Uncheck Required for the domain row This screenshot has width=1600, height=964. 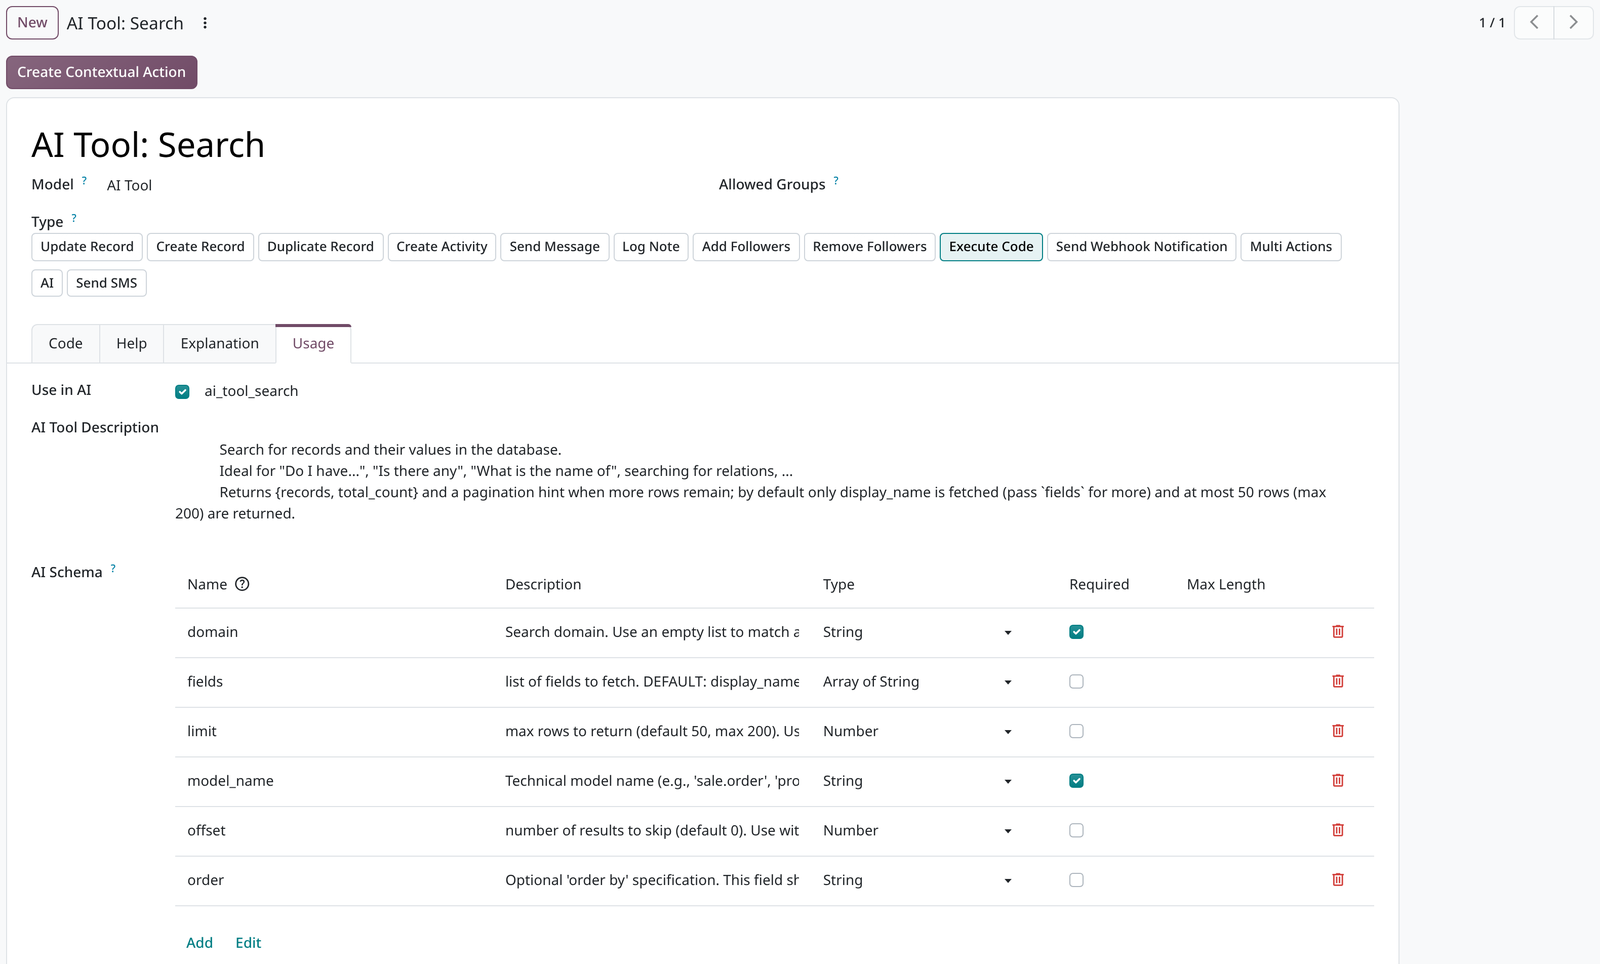click(x=1076, y=632)
